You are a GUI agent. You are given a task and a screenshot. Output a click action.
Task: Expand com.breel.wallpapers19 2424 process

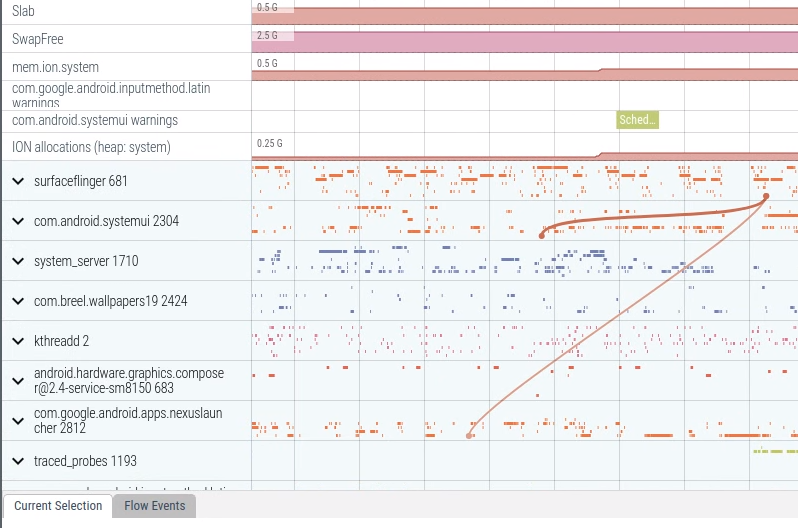(18, 301)
